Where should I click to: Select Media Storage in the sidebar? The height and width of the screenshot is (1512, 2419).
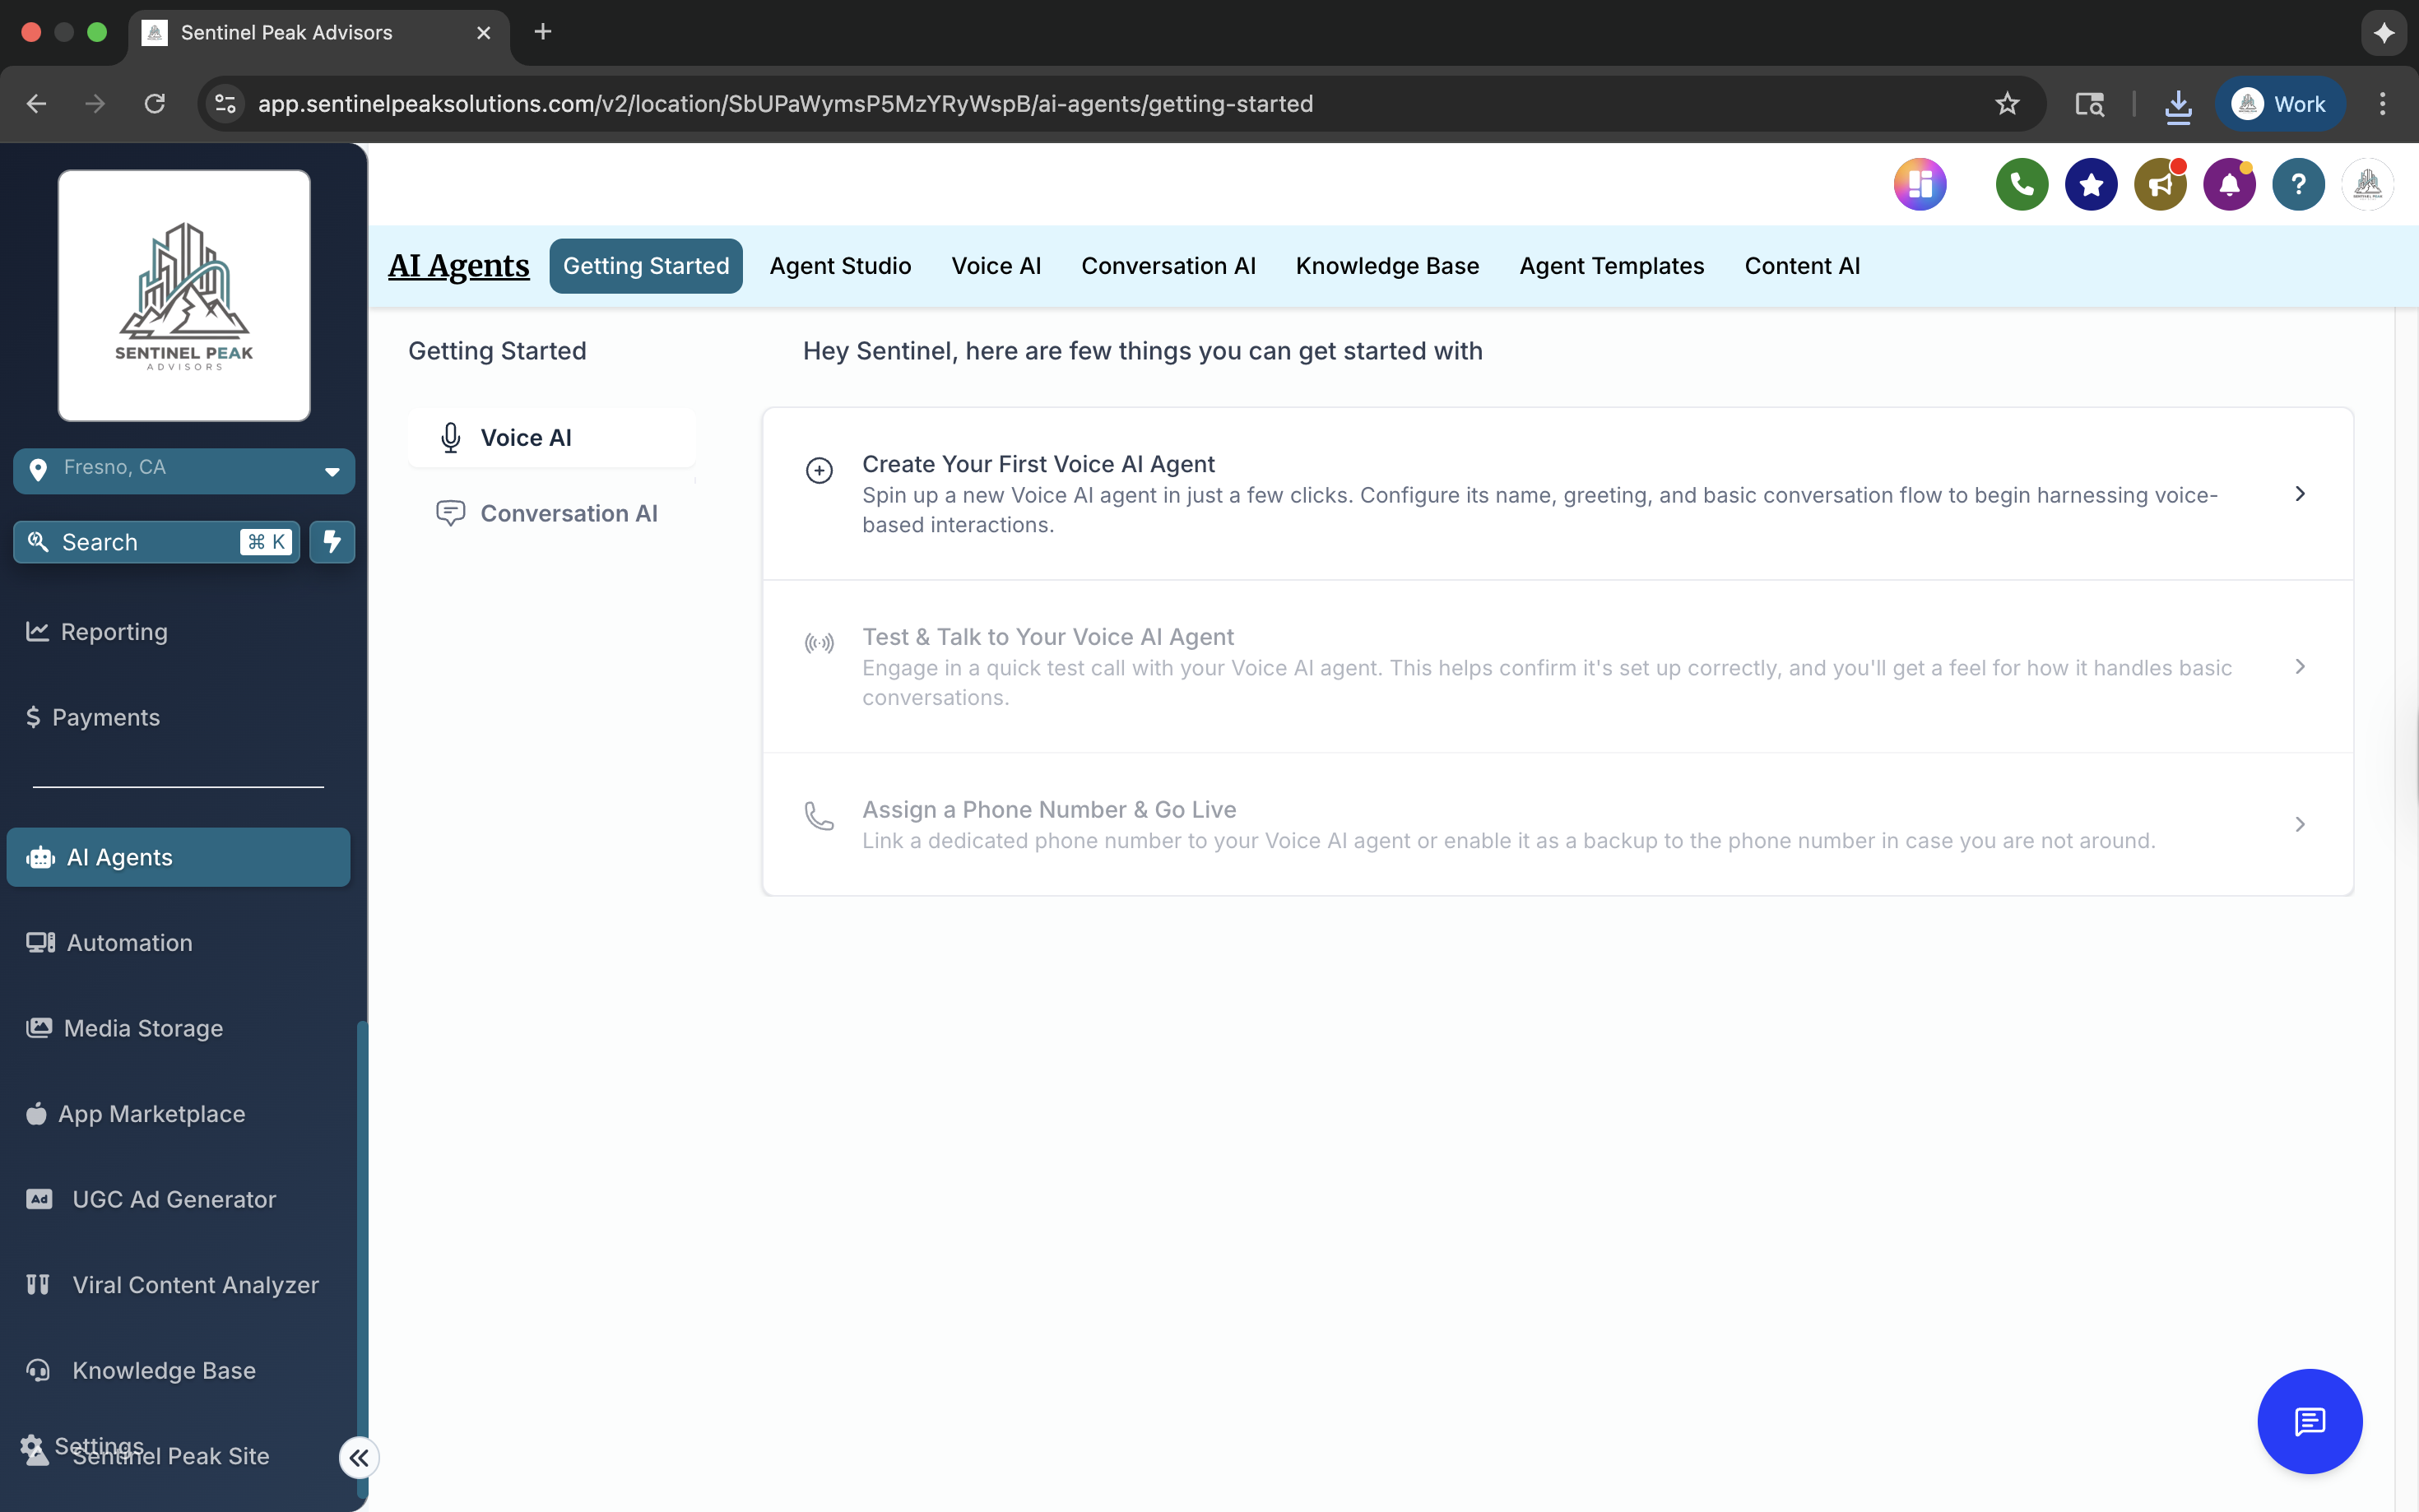click(144, 1028)
